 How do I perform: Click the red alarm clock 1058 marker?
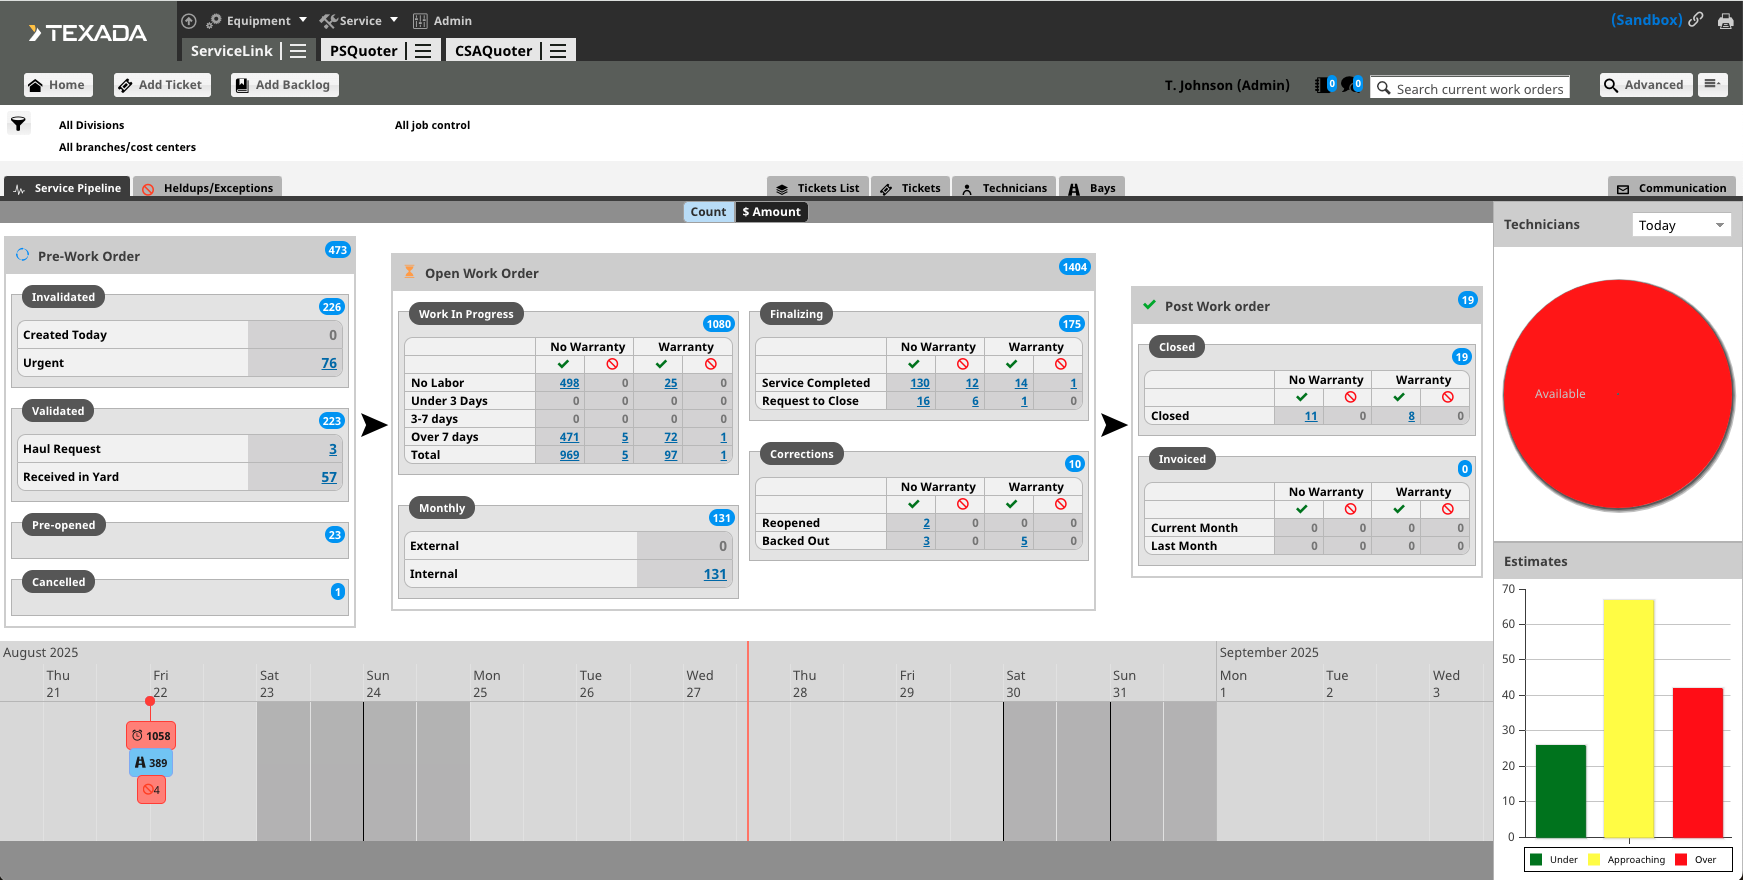pyautogui.click(x=151, y=736)
